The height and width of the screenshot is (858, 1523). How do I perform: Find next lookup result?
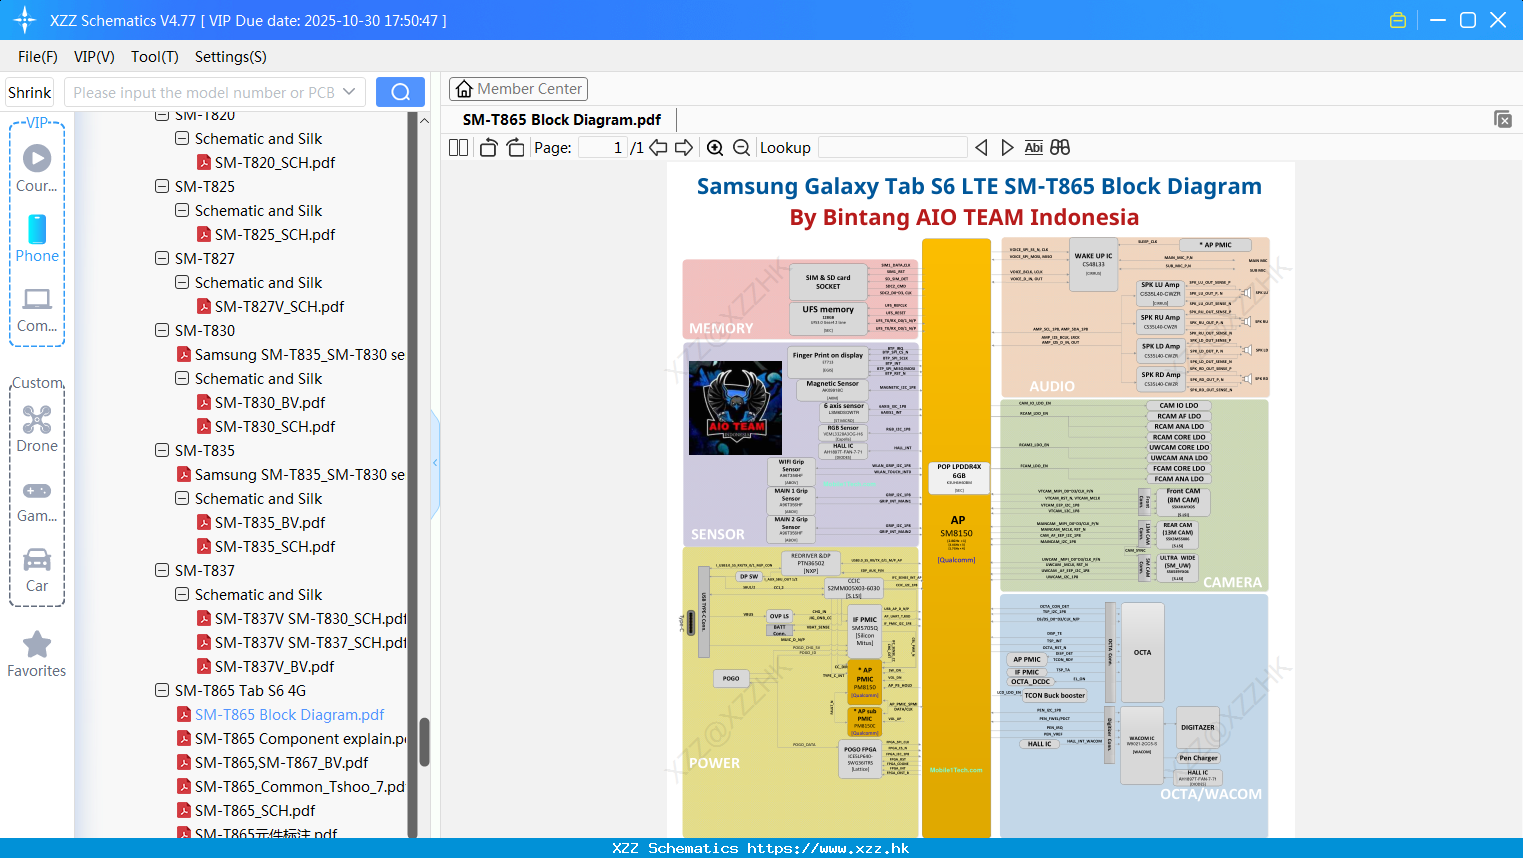[1007, 147]
